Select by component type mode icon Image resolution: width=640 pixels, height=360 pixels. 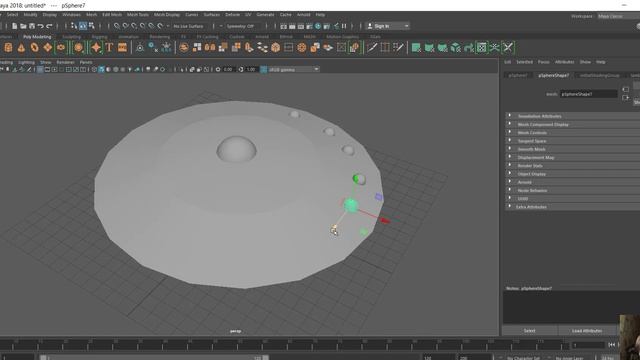[91, 26]
